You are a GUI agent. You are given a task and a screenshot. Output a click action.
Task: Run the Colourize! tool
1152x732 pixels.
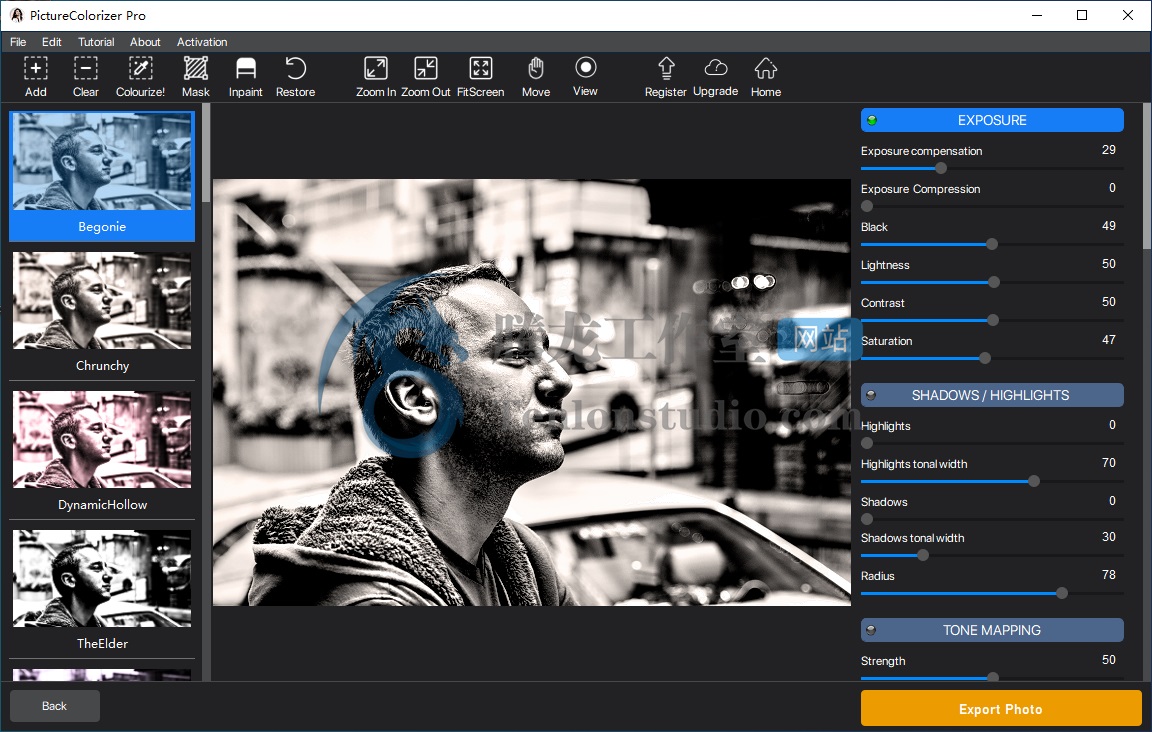(x=140, y=76)
